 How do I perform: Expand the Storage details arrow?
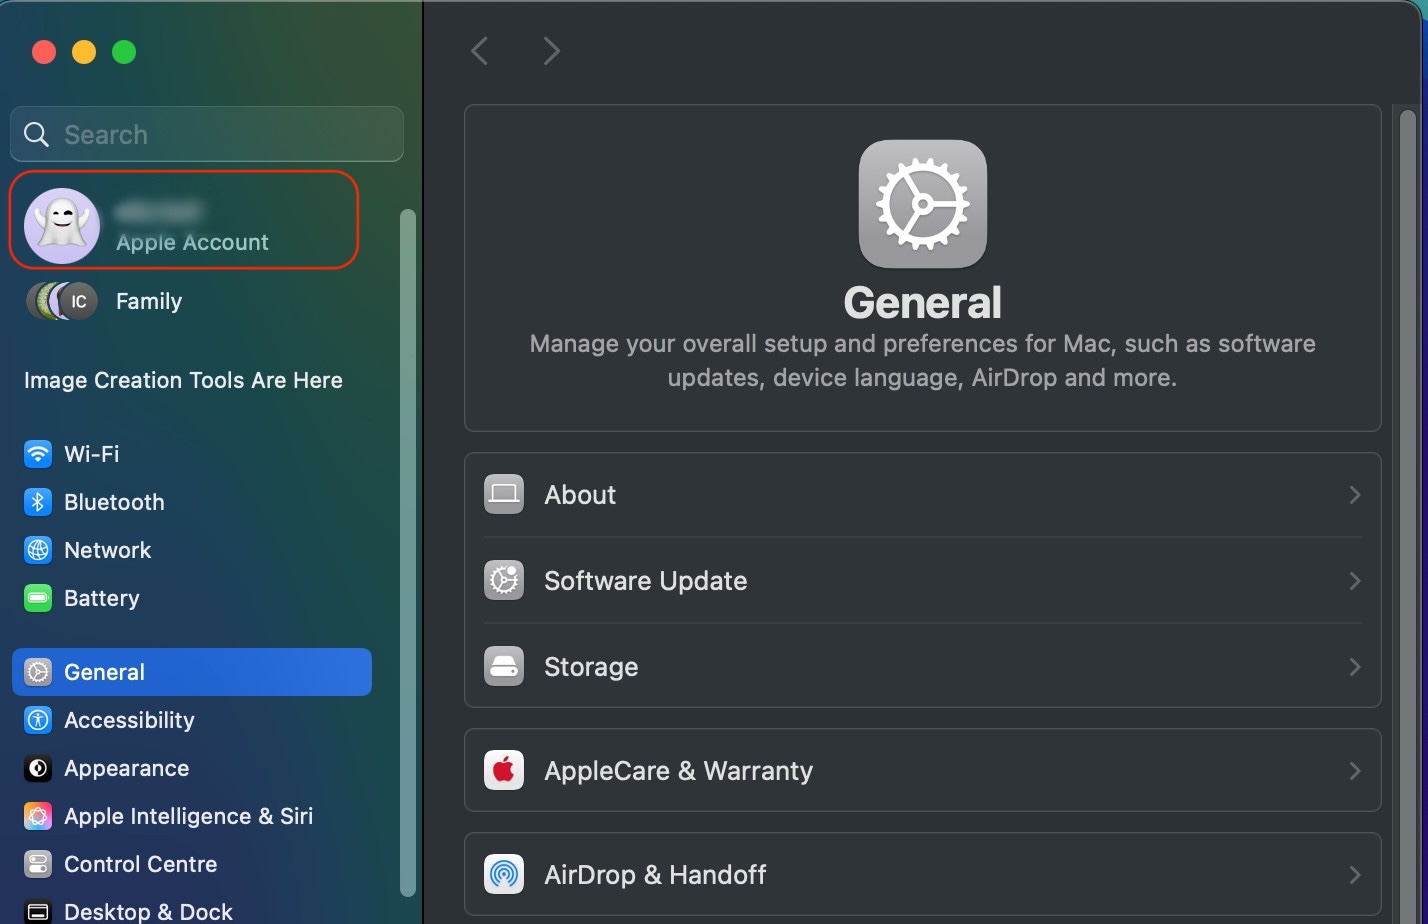pyautogui.click(x=1355, y=666)
